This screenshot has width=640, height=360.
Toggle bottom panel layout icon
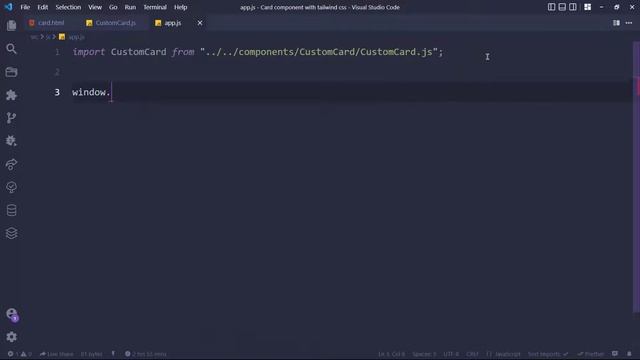pyautogui.click(x=562, y=7)
